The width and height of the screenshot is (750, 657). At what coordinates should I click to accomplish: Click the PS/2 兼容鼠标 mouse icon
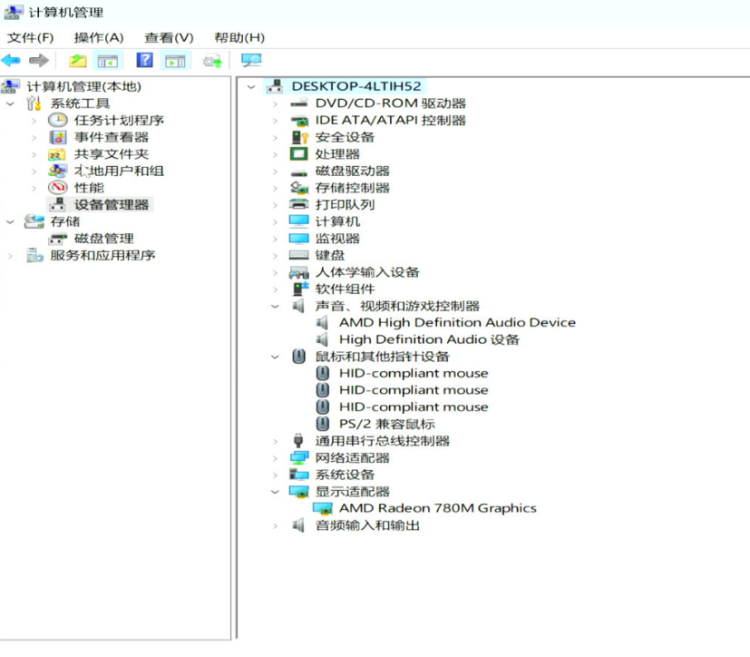point(323,424)
